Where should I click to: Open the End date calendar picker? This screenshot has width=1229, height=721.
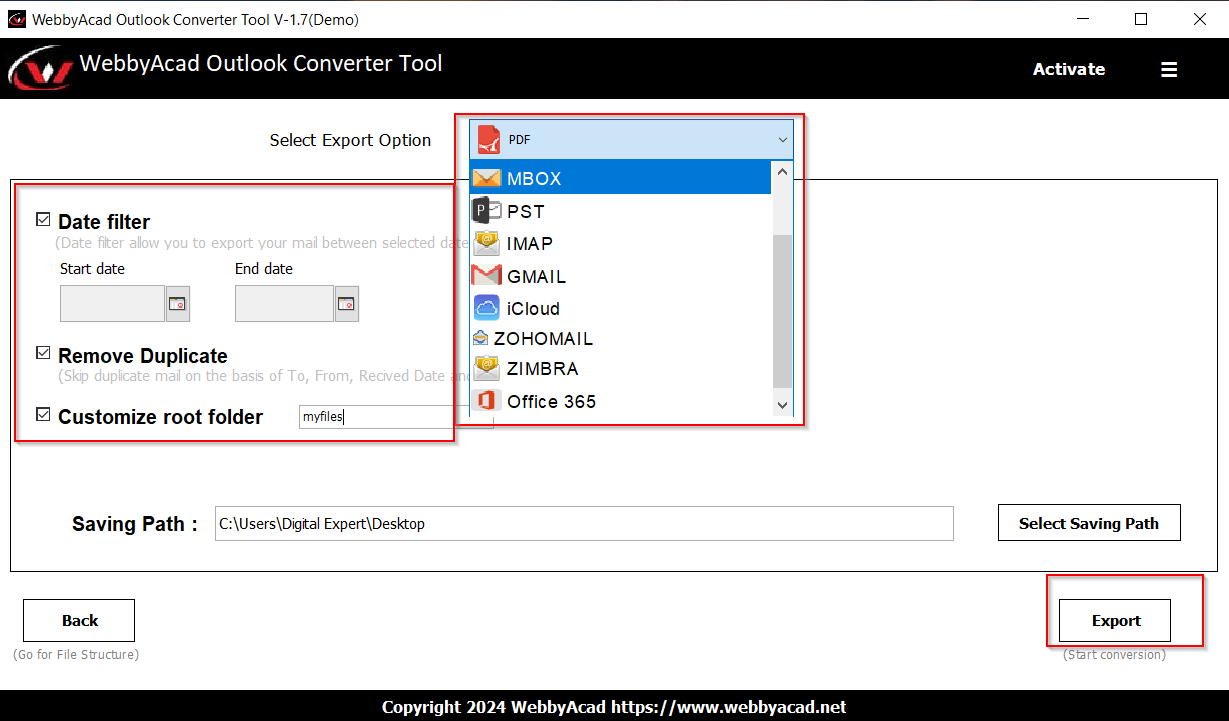(x=346, y=303)
